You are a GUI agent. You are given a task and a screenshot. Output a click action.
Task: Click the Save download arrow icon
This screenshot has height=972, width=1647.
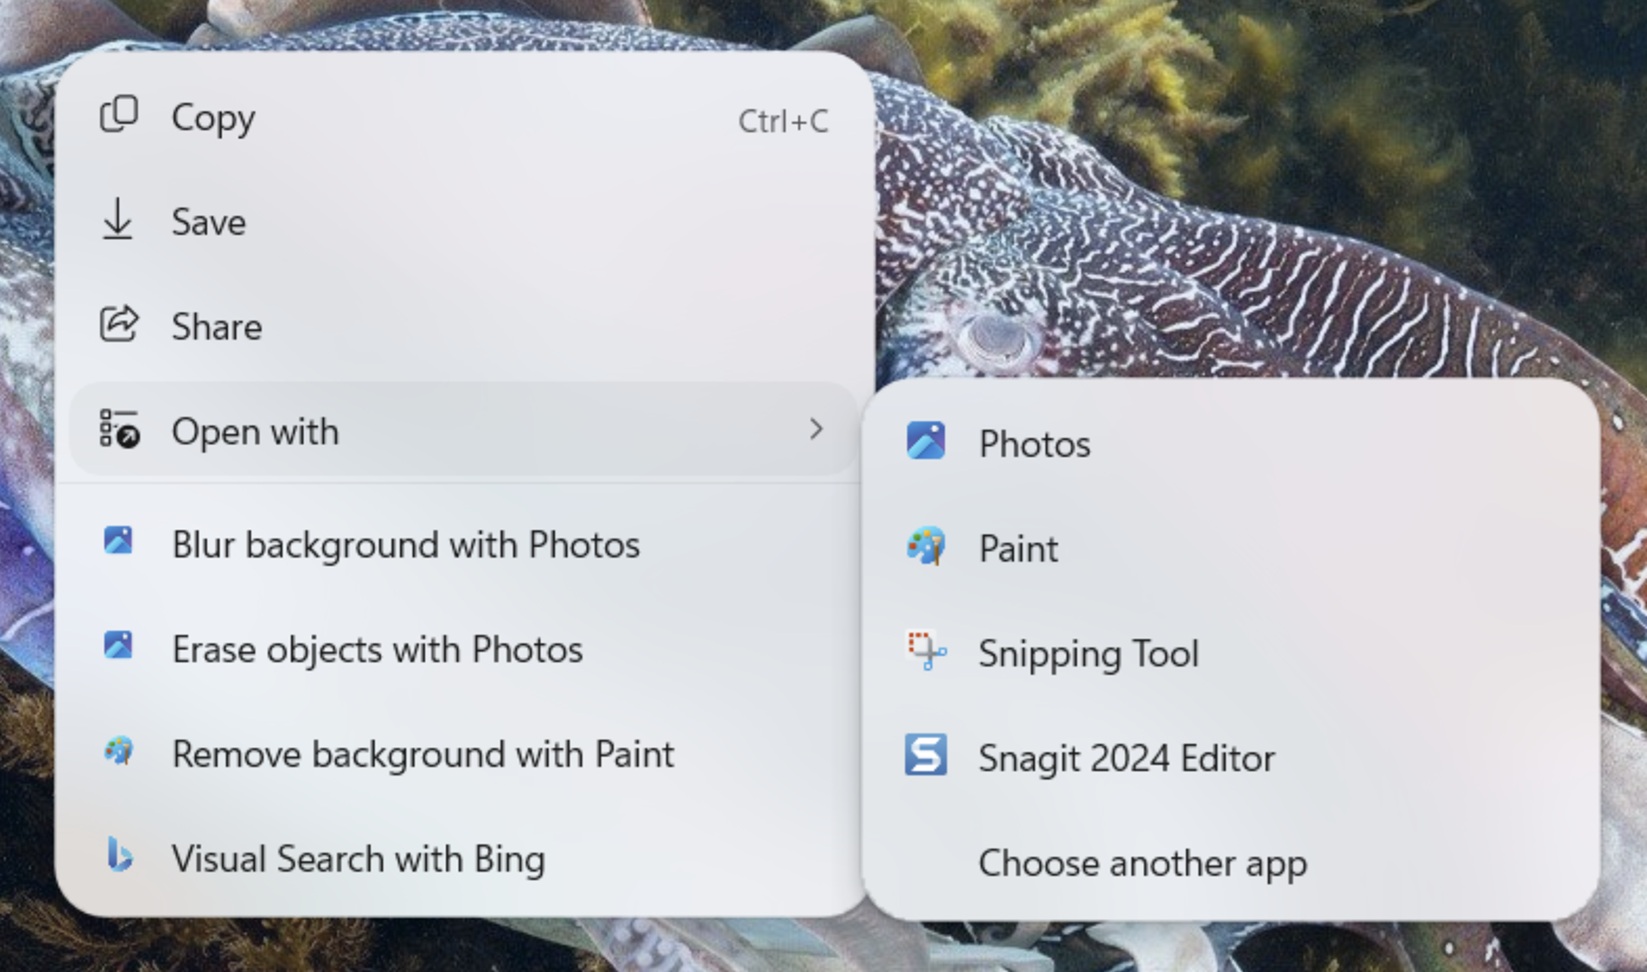coord(118,220)
